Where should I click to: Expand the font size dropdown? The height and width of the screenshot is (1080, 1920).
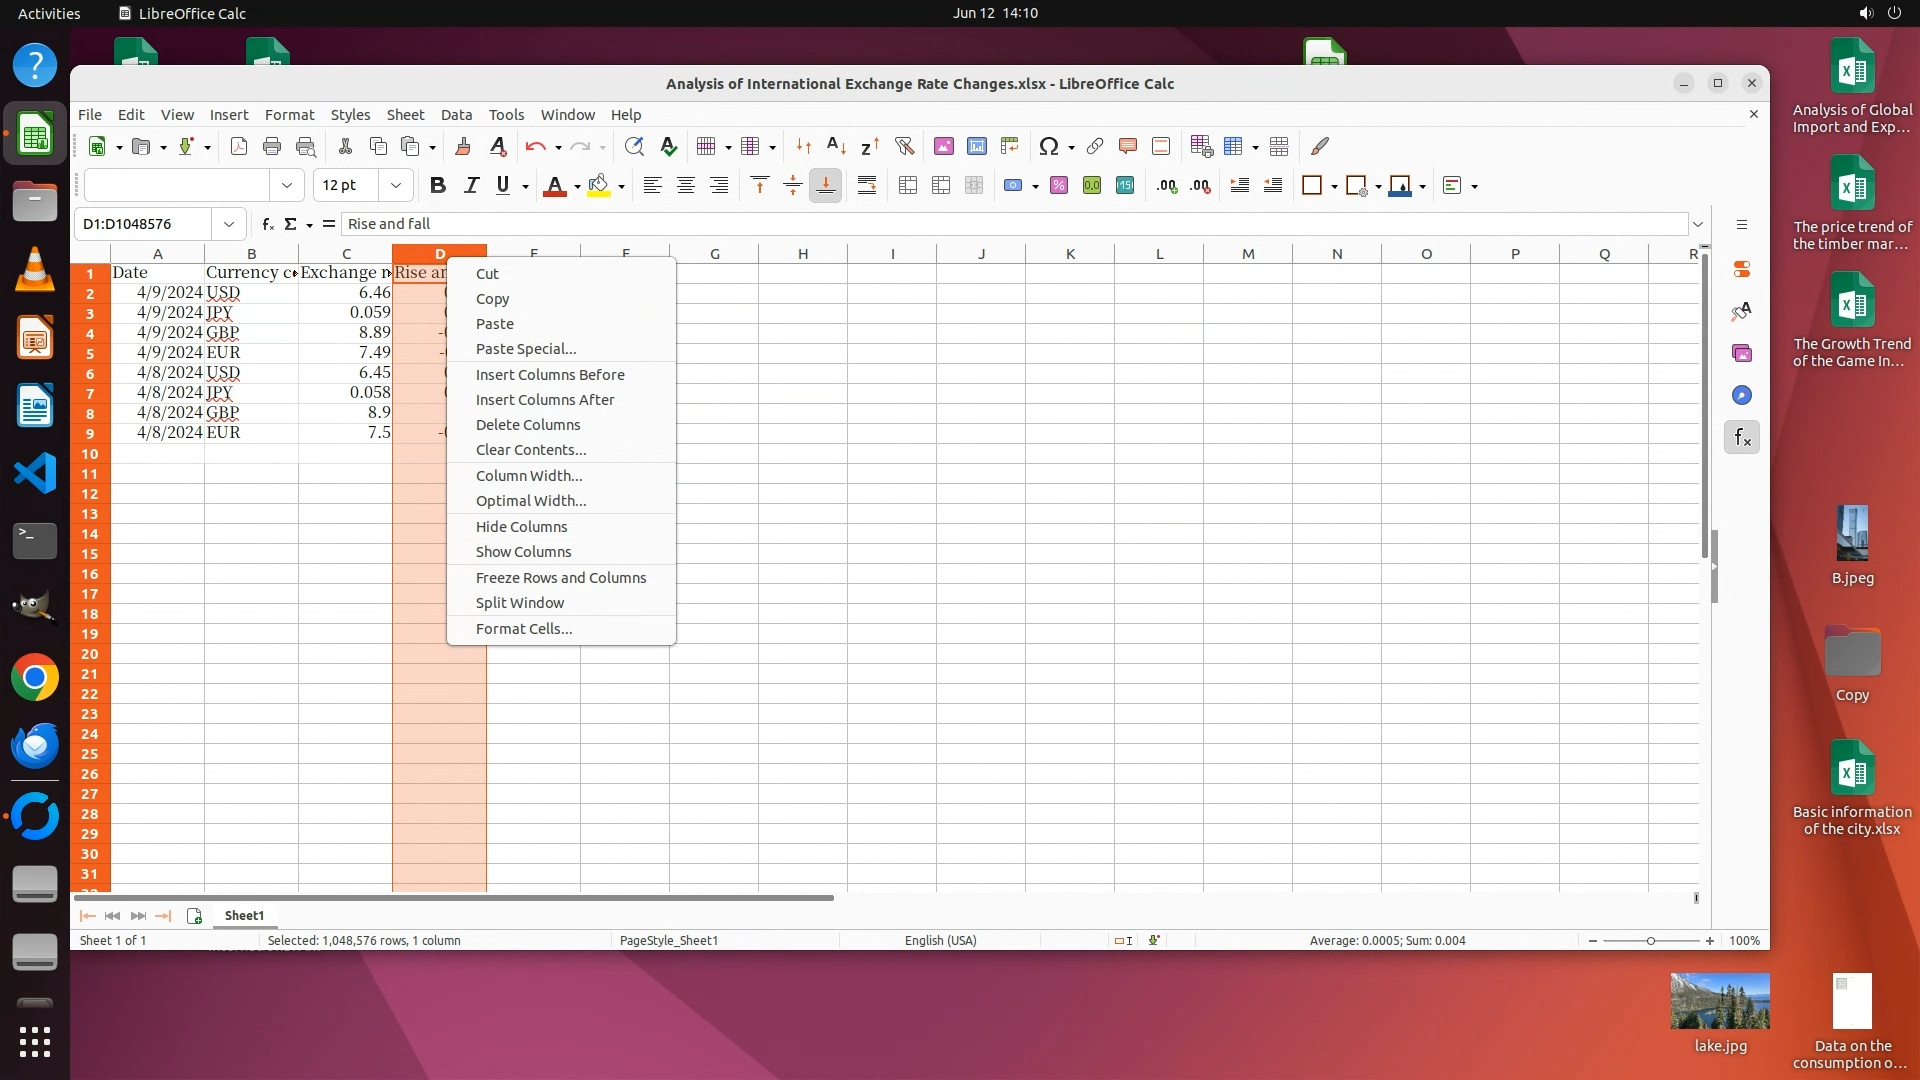[396, 185]
